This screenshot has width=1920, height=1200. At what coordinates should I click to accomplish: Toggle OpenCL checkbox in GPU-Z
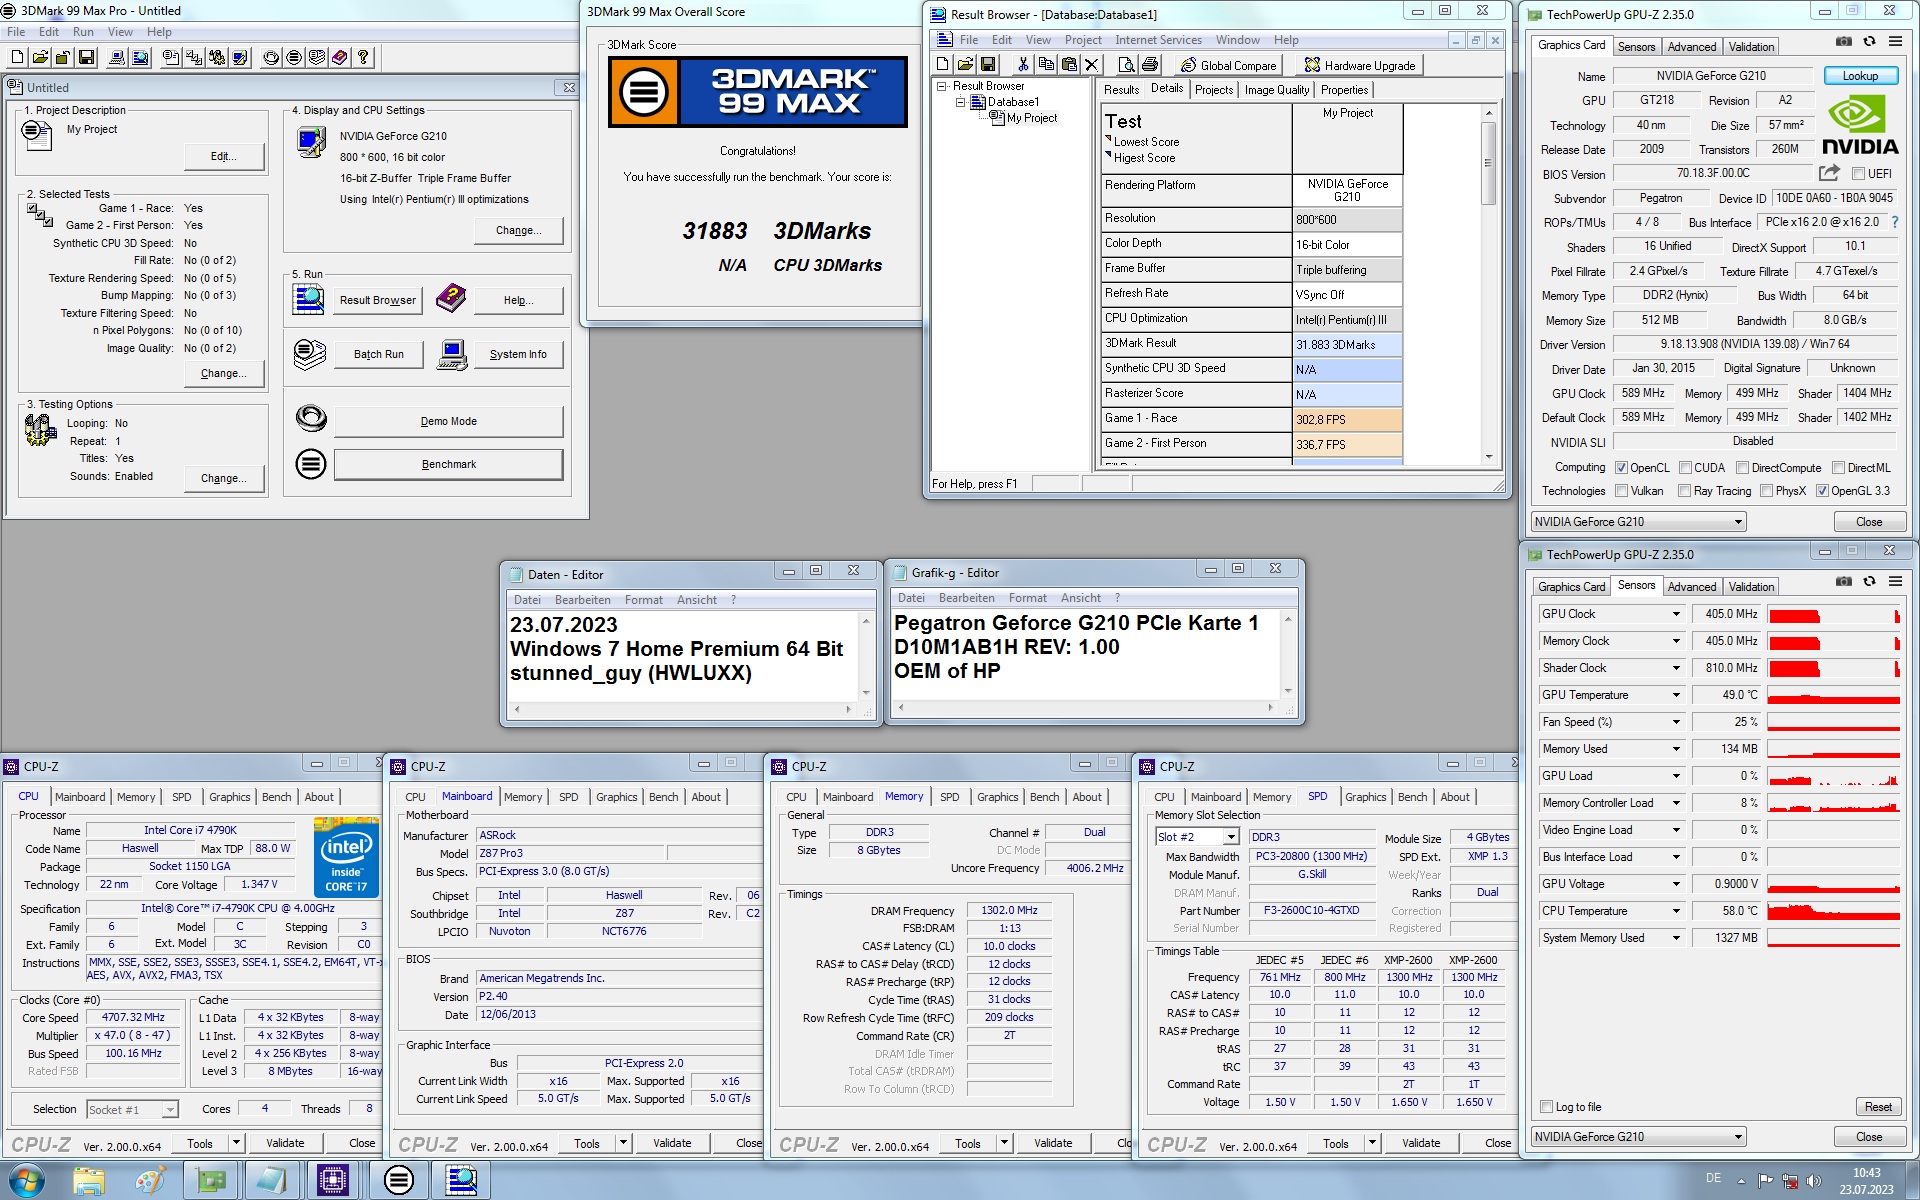(x=1621, y=468)
